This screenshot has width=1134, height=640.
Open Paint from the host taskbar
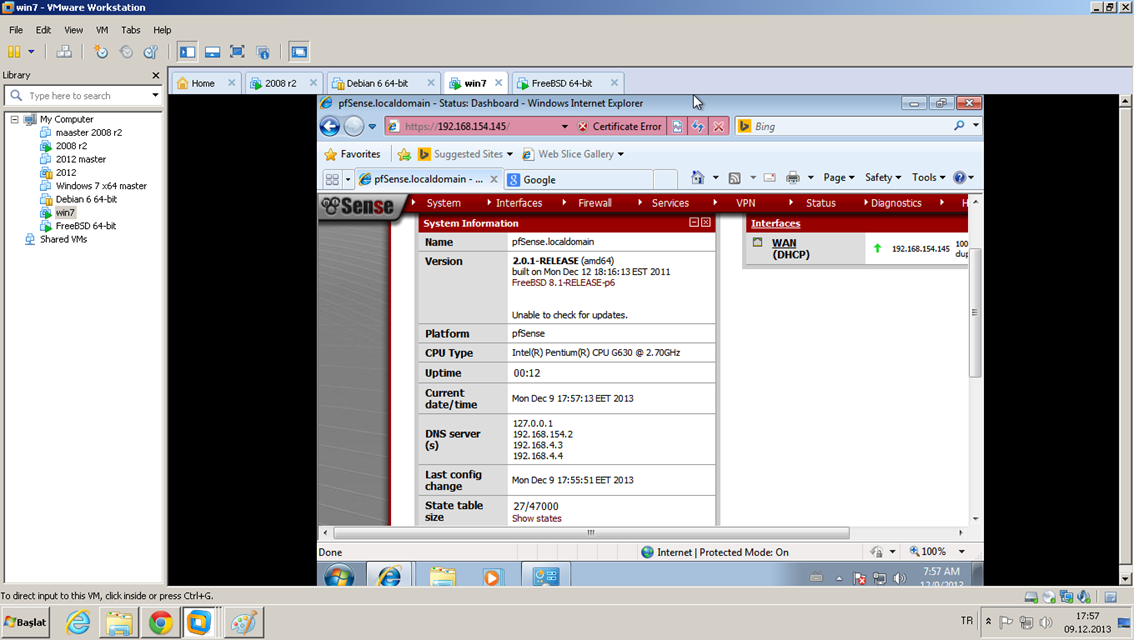click(244, 623)
